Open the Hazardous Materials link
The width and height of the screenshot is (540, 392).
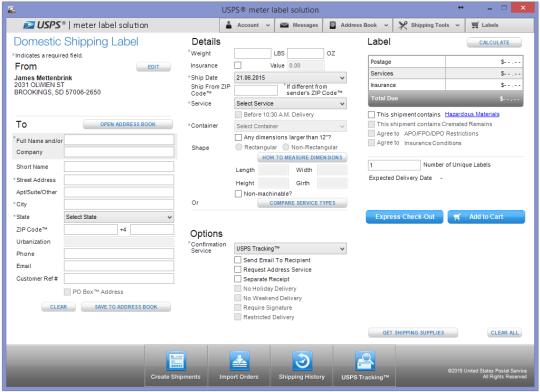(472, 114)
